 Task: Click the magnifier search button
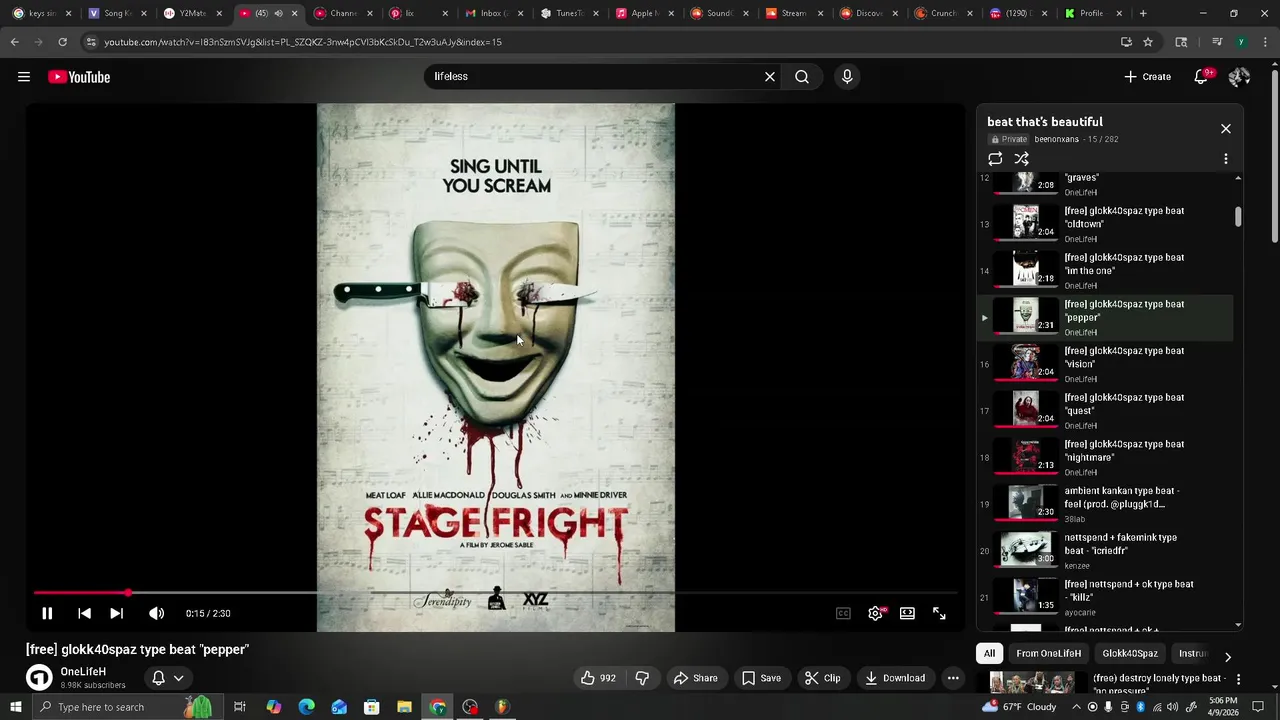click(x=802, y=77)
